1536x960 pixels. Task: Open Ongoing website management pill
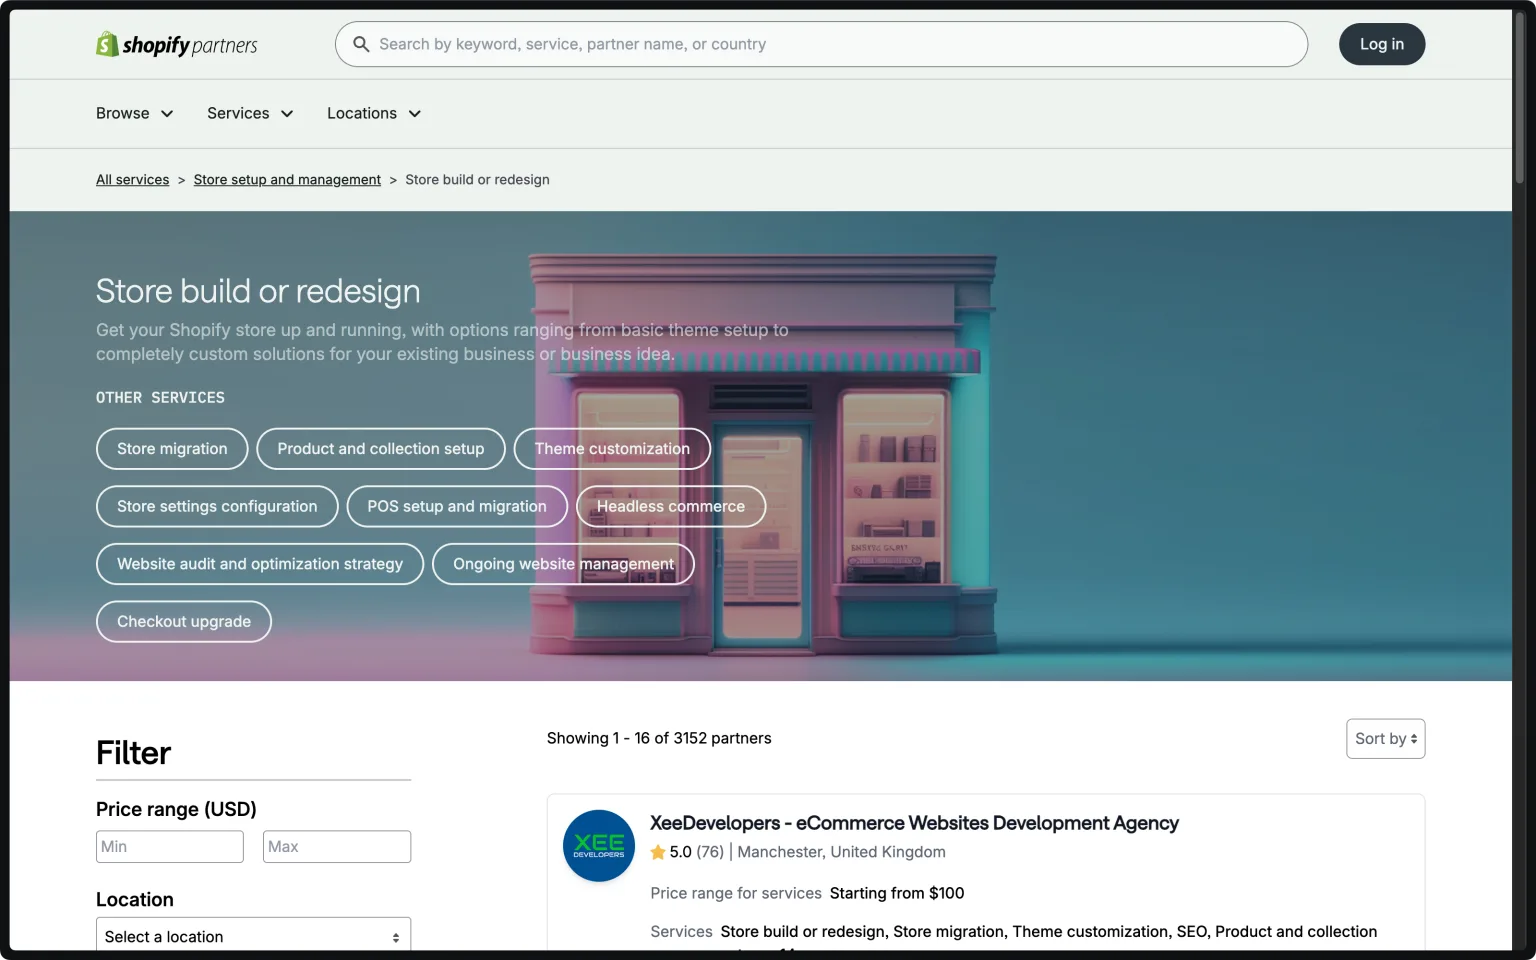point(563,564)
